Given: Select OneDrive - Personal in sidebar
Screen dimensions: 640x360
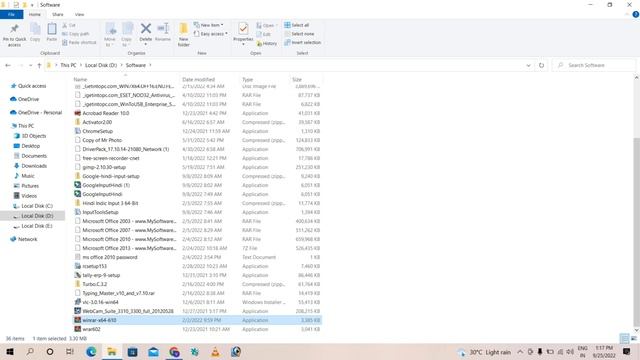Looking at the screenshot, I should [40, 113].
